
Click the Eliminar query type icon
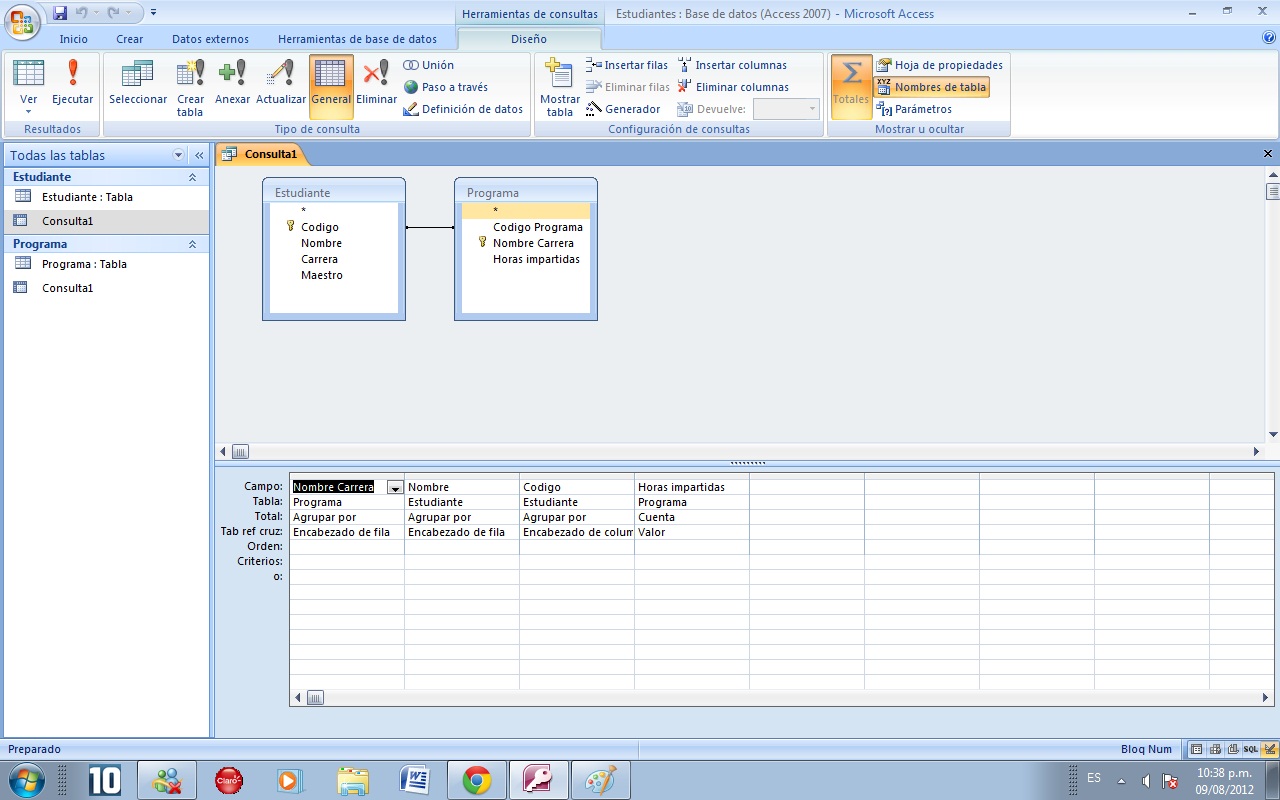click(376, 84)
